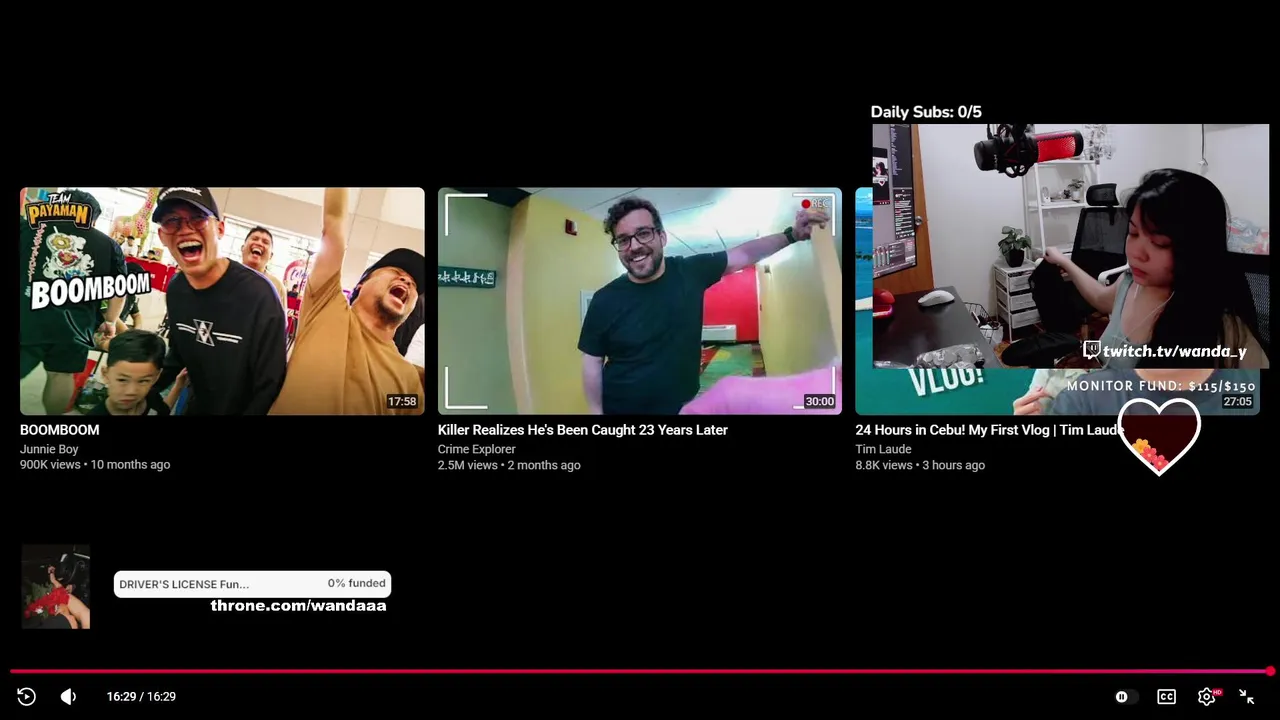Click the heart-shaped fund meter
The height and width of the screenshot is (720, 1280).
[1159, 437]
